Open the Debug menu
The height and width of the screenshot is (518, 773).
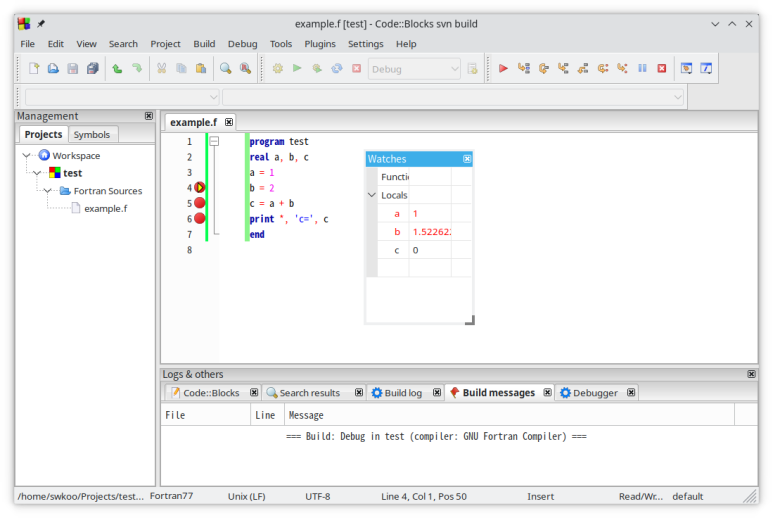pos(242,44)
